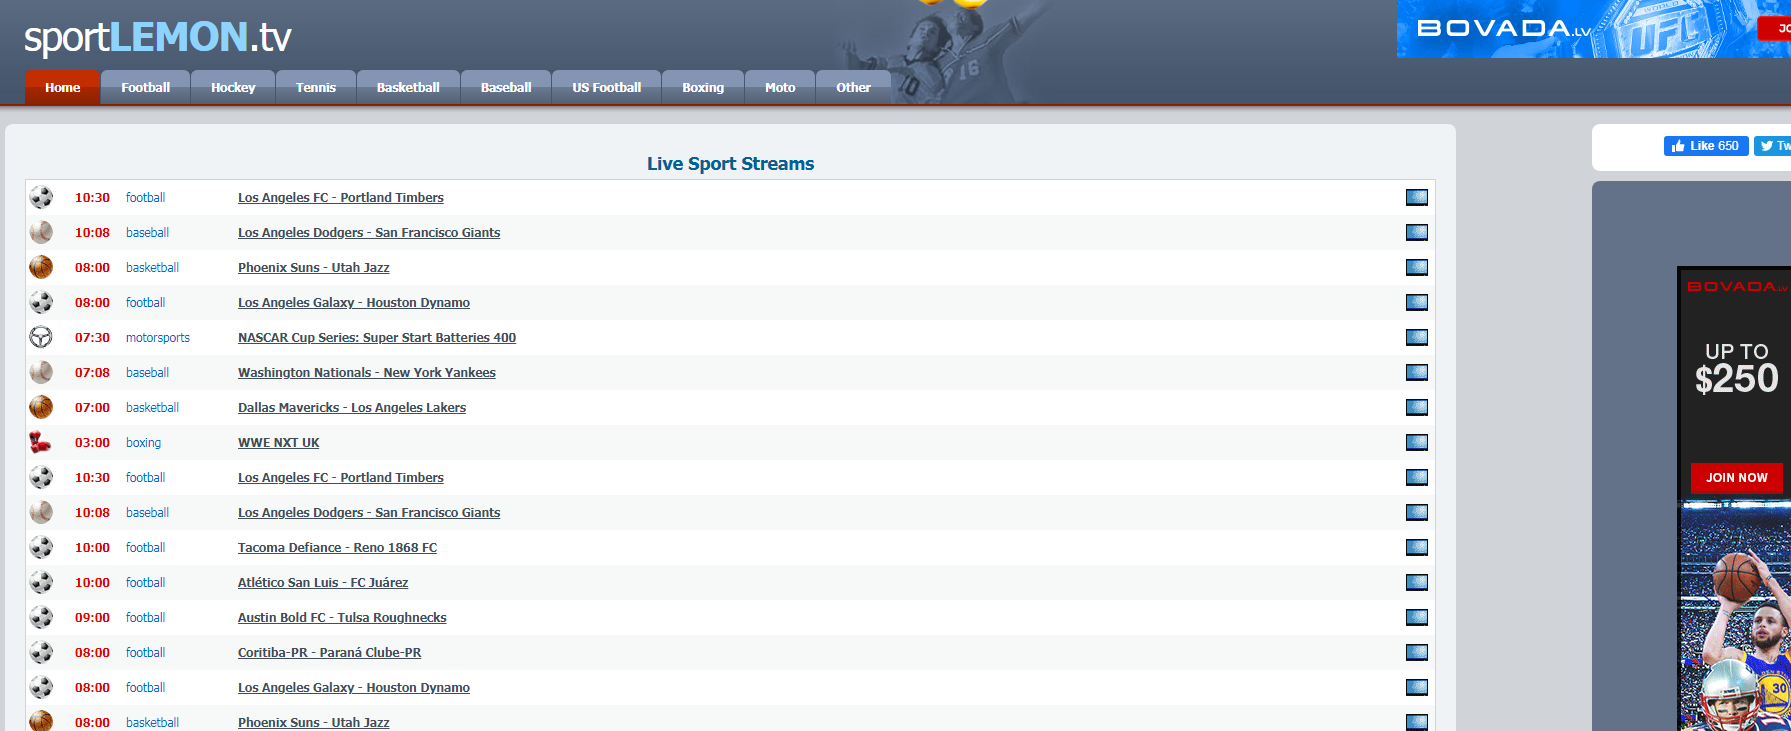Open the WWE NXT UK link
Image resolution: width=1791 pixels, height=731 pixels.
(279, 443)
